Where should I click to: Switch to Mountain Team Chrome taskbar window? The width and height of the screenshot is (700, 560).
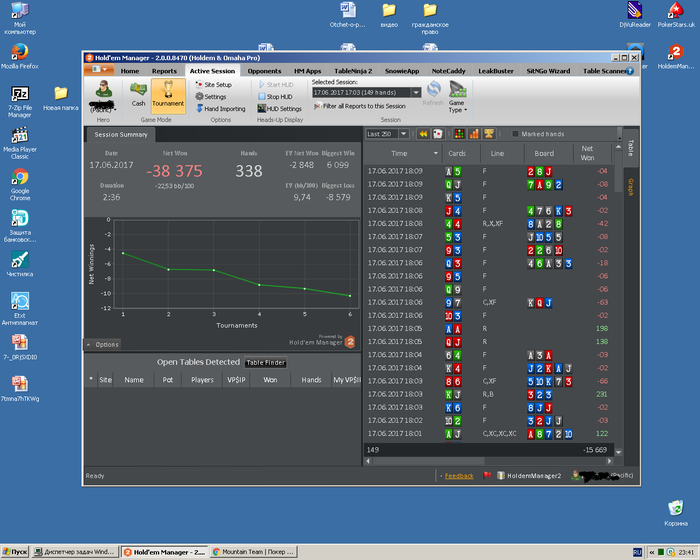(254, 552)
